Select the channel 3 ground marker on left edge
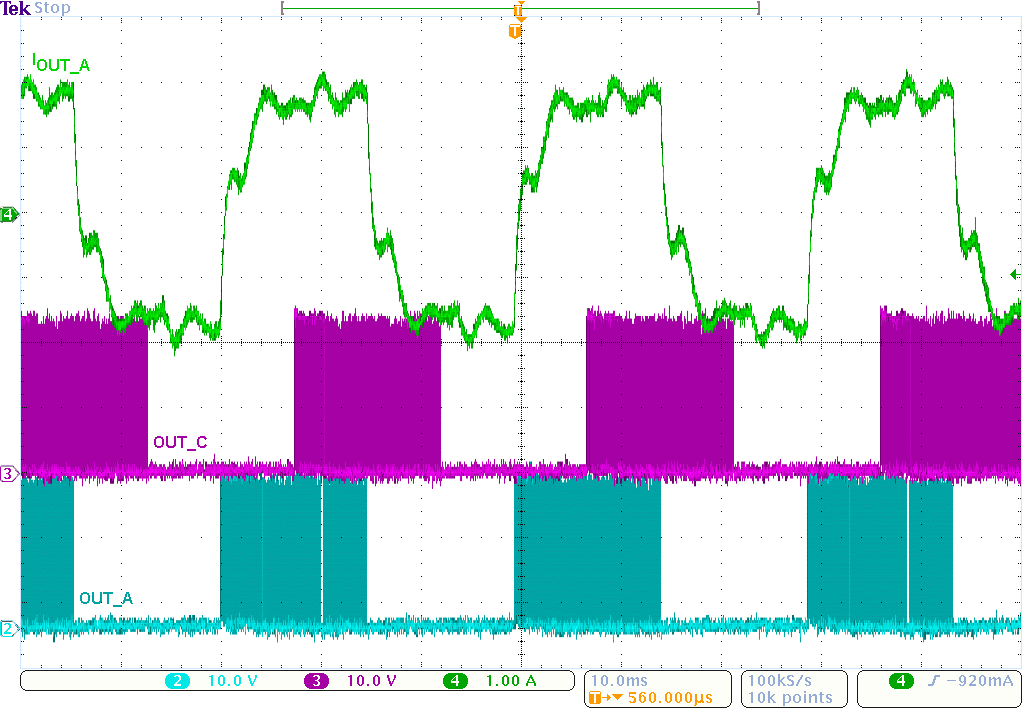This screenshot has height=708, width=1024. [9, 473]
